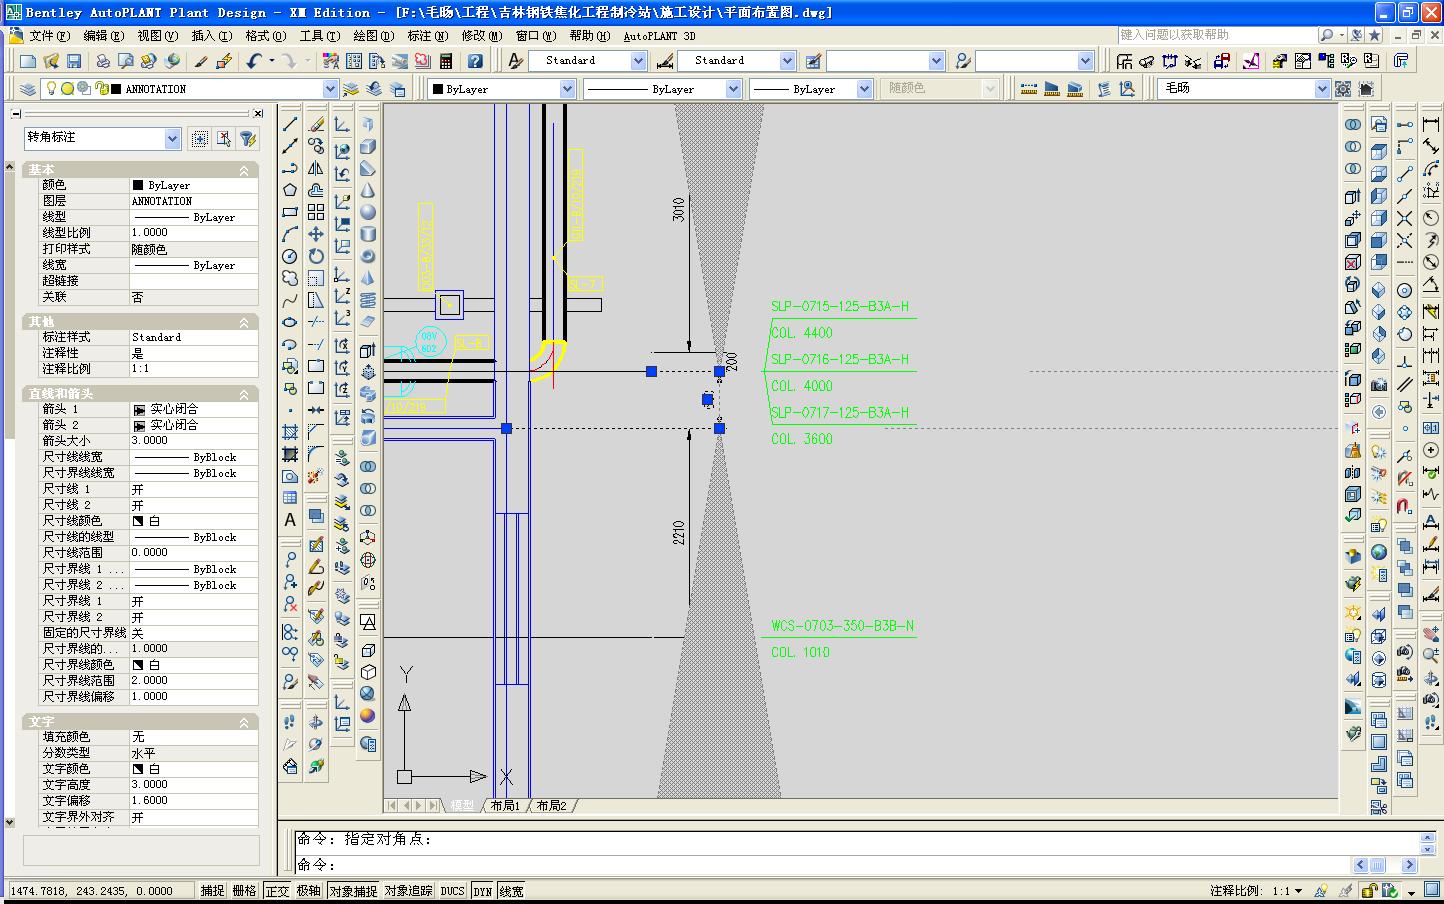Image resolution: width=1444 pixels, height=904 pixels.
Task: Open the Layer Properties Manager icon
Action: 27,89
